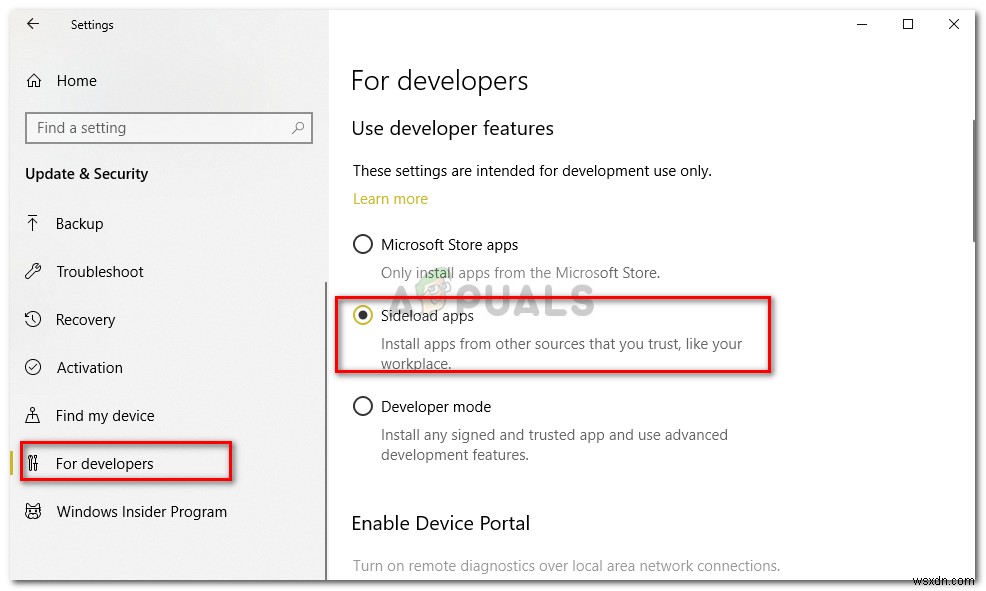The image size is (986, 591).
Task: Click the magnifying glass in the search box
Action: [298, 128]
